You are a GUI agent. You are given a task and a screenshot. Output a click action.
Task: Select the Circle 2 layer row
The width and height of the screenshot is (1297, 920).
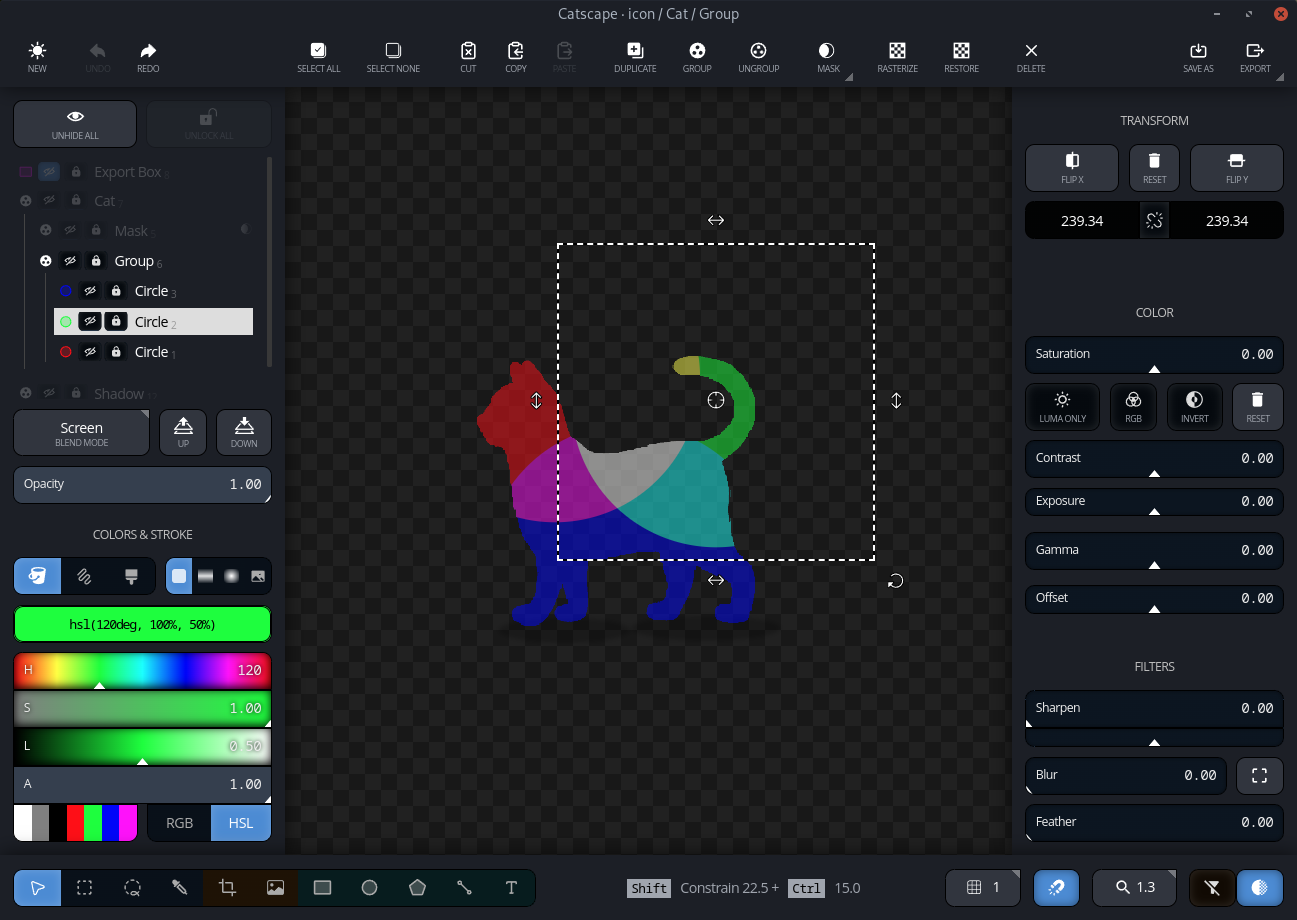(x=153, y=322)
